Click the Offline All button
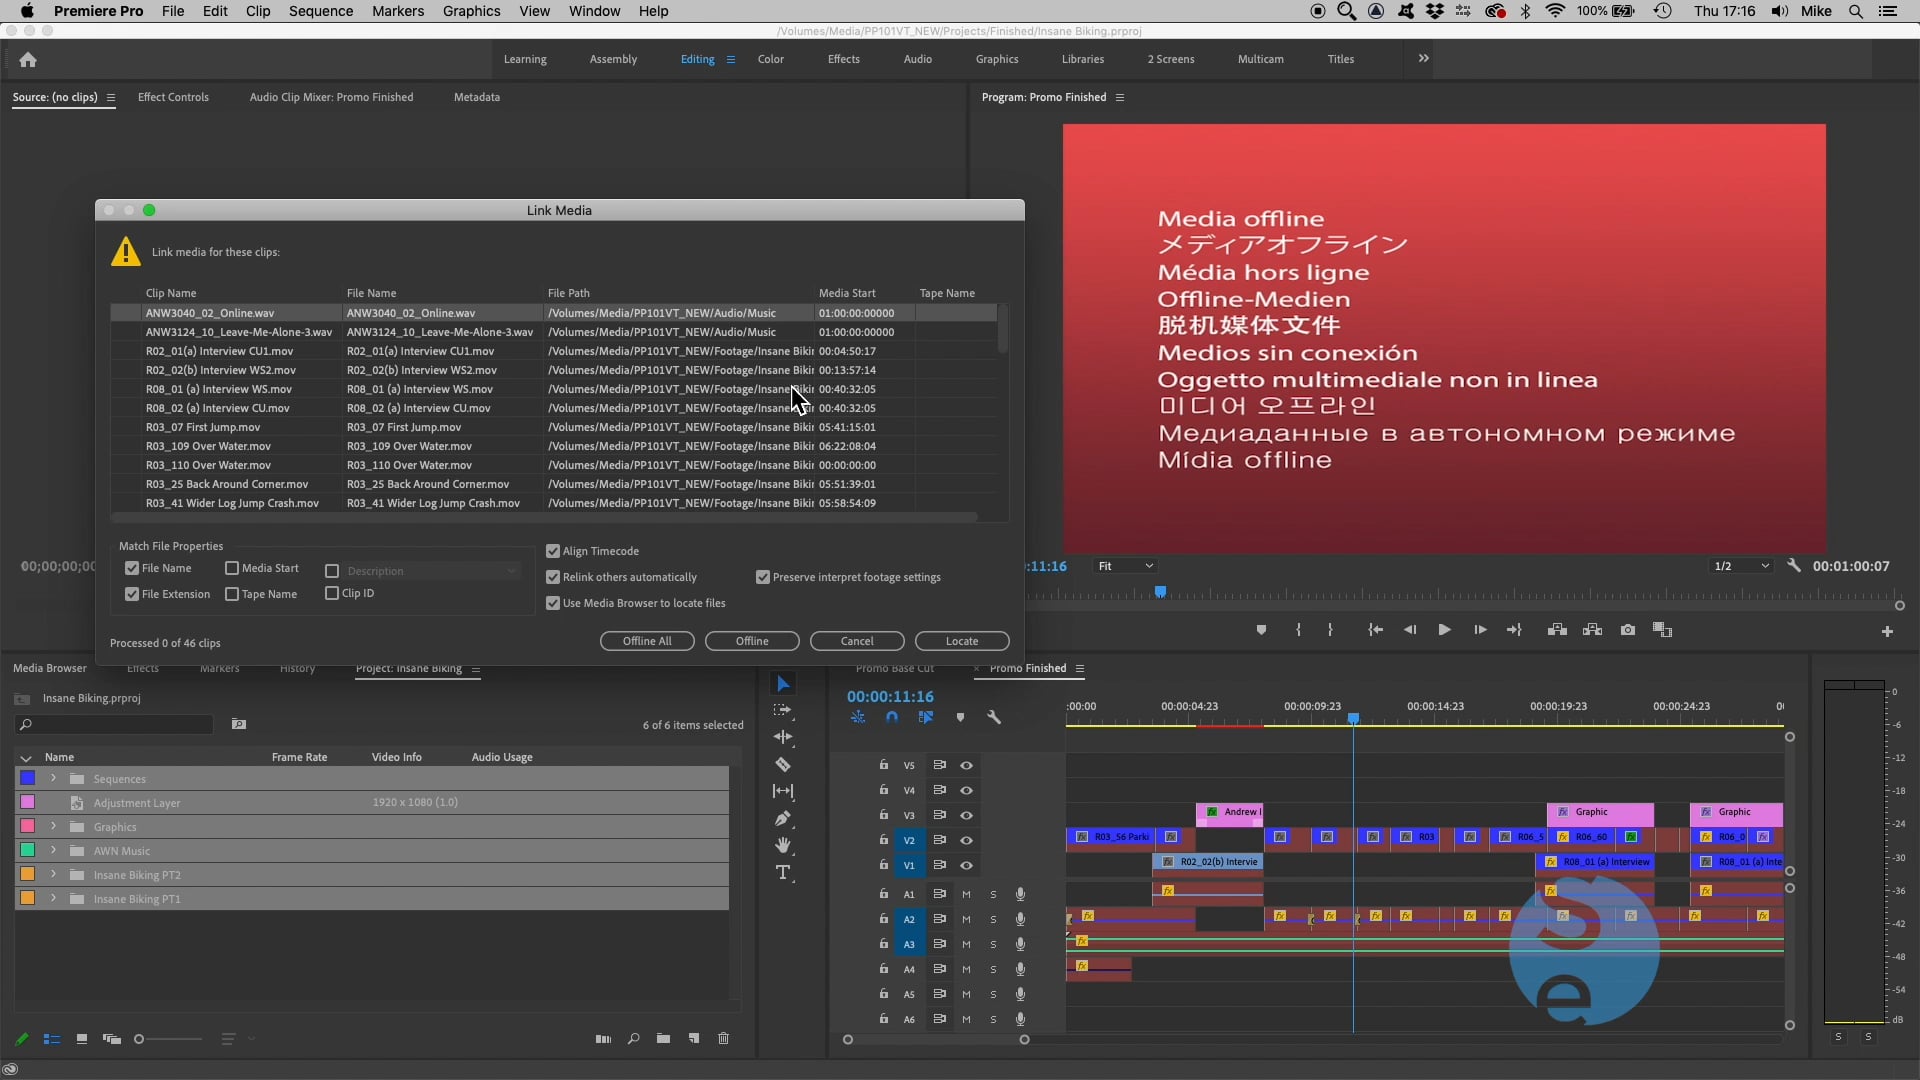1920x1080 pixels. tap(647, 641)
